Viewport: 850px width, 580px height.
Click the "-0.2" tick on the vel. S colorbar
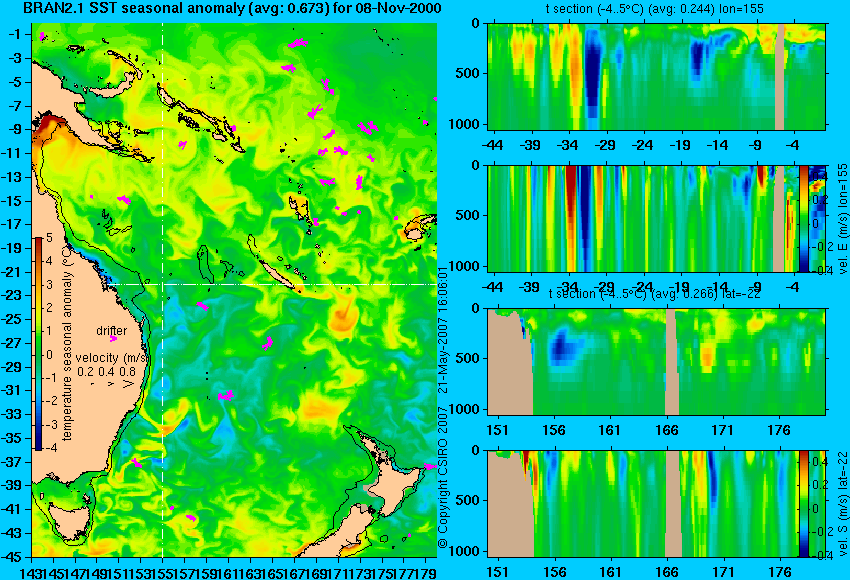[822, 532]
